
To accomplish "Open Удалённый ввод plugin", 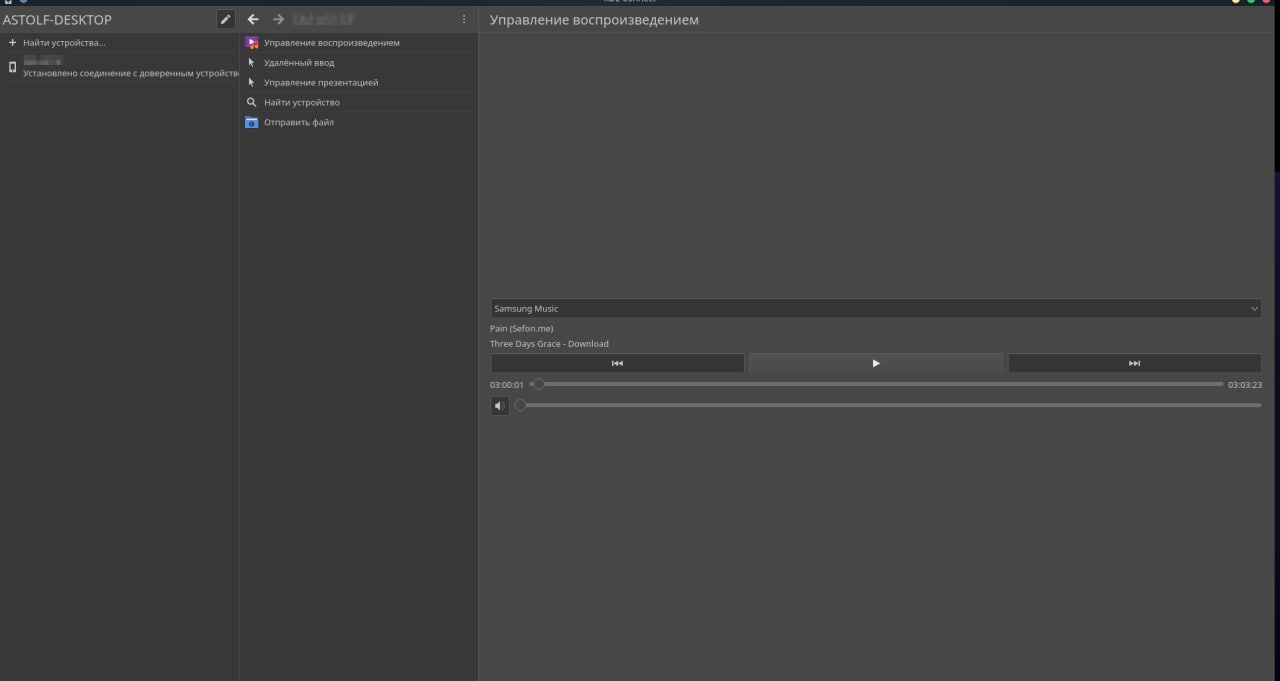I will pos(357,63).
